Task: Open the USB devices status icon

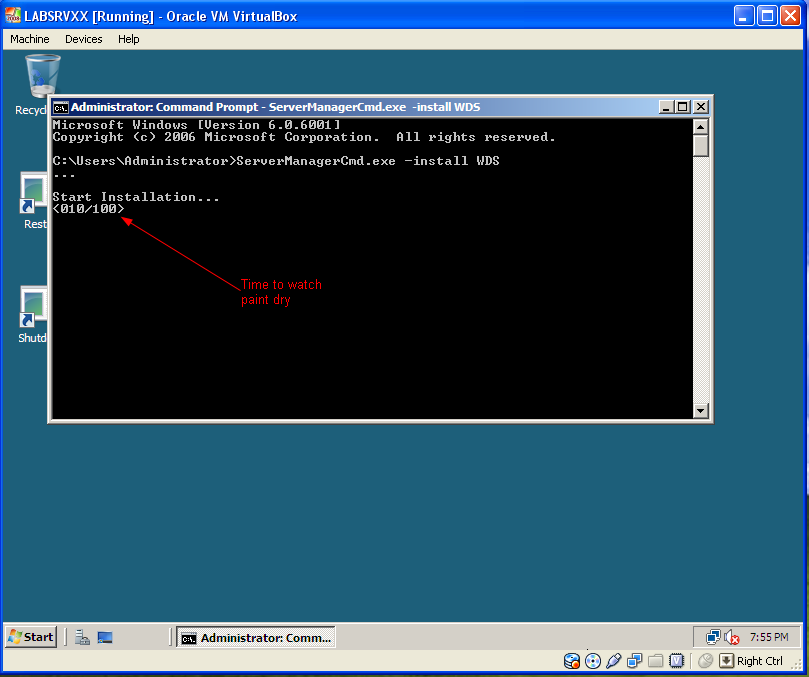Action: coord(614,661)
